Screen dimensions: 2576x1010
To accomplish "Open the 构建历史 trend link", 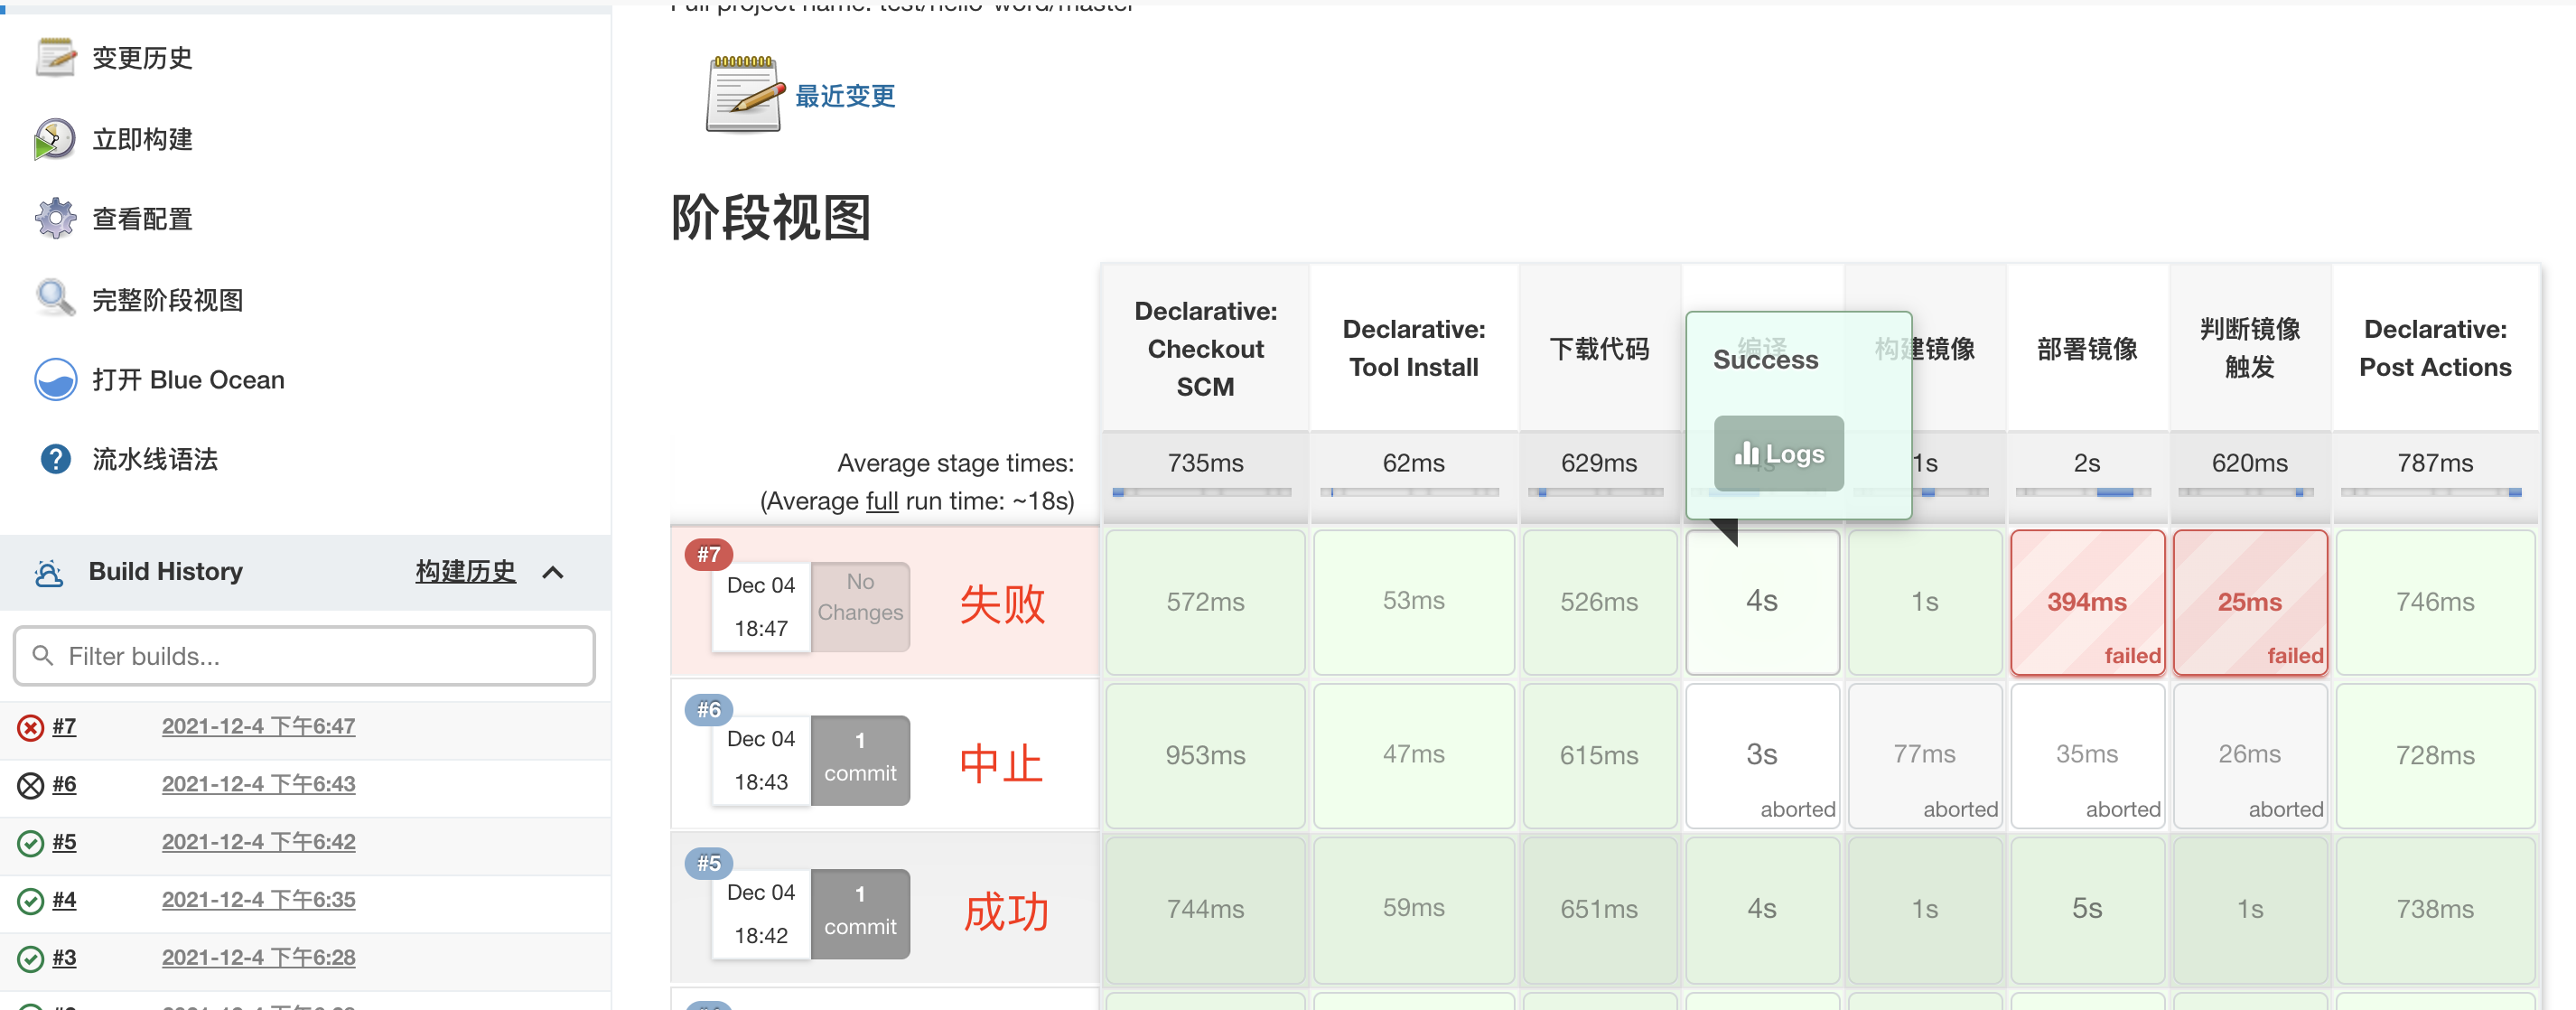I will pyautogui.click(x=465, y=572).
